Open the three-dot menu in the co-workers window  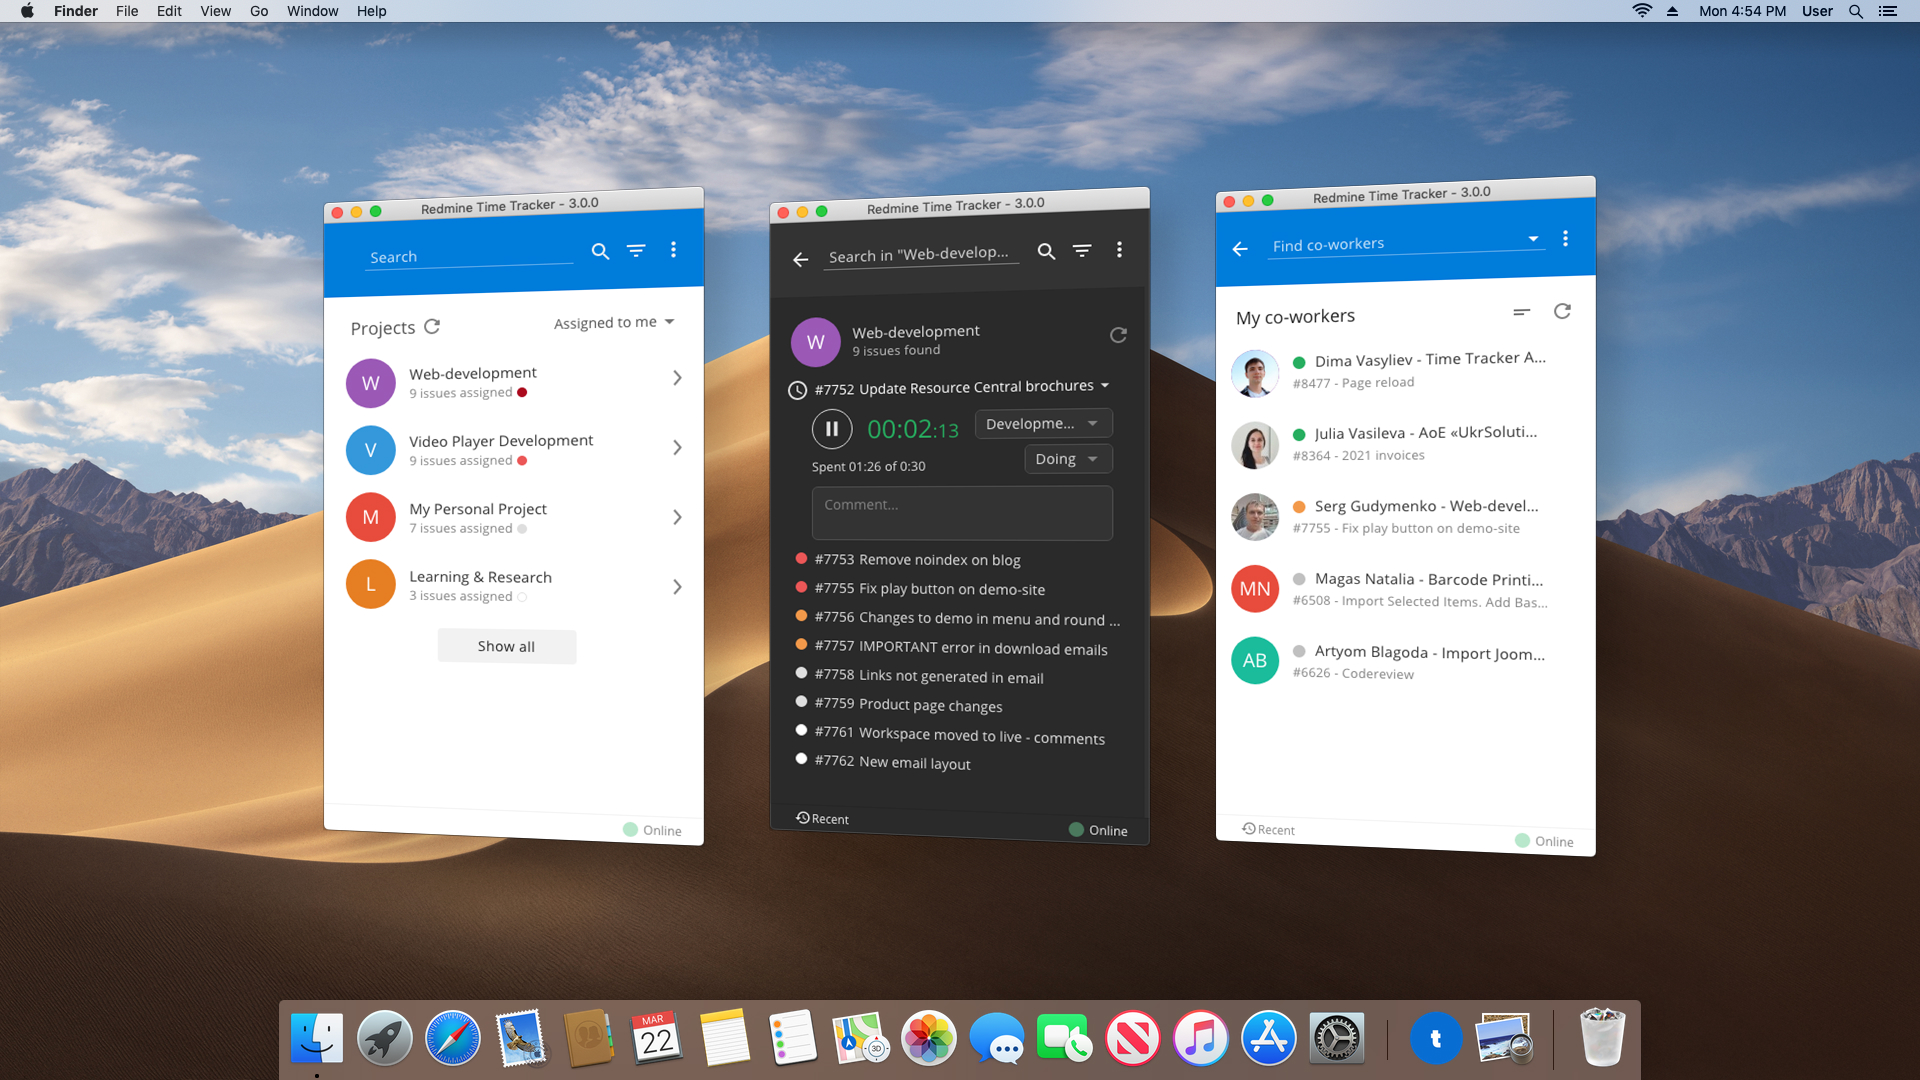tap(1565, 238)
